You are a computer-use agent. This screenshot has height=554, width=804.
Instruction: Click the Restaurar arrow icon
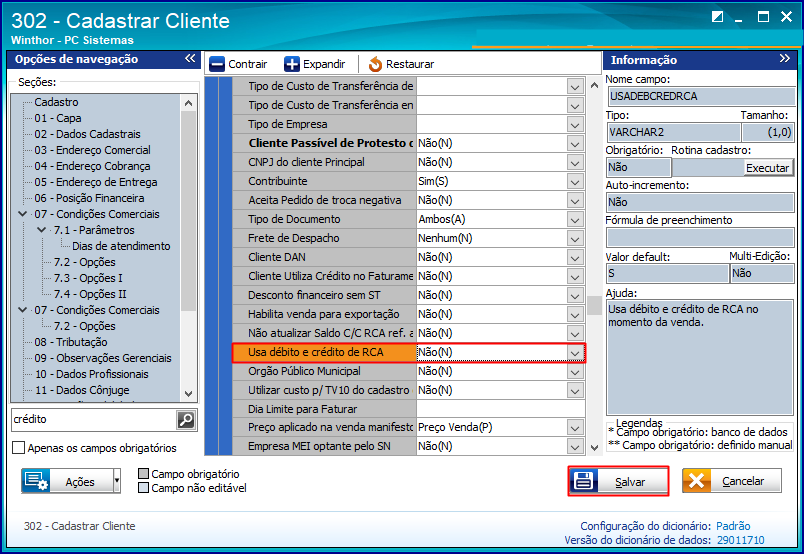point(375,64)
